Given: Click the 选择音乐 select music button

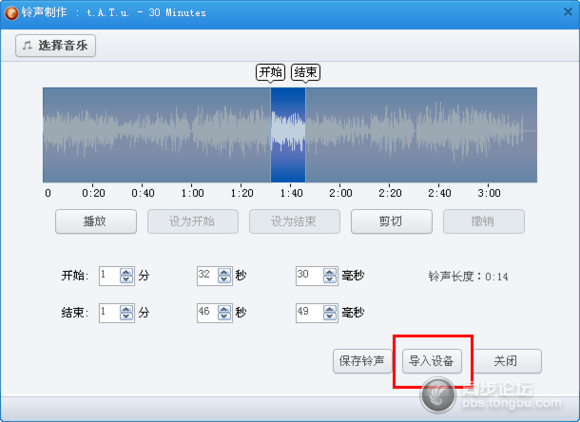Looking at the screenshot, I should pyautogui.click(x=55, y=45).
